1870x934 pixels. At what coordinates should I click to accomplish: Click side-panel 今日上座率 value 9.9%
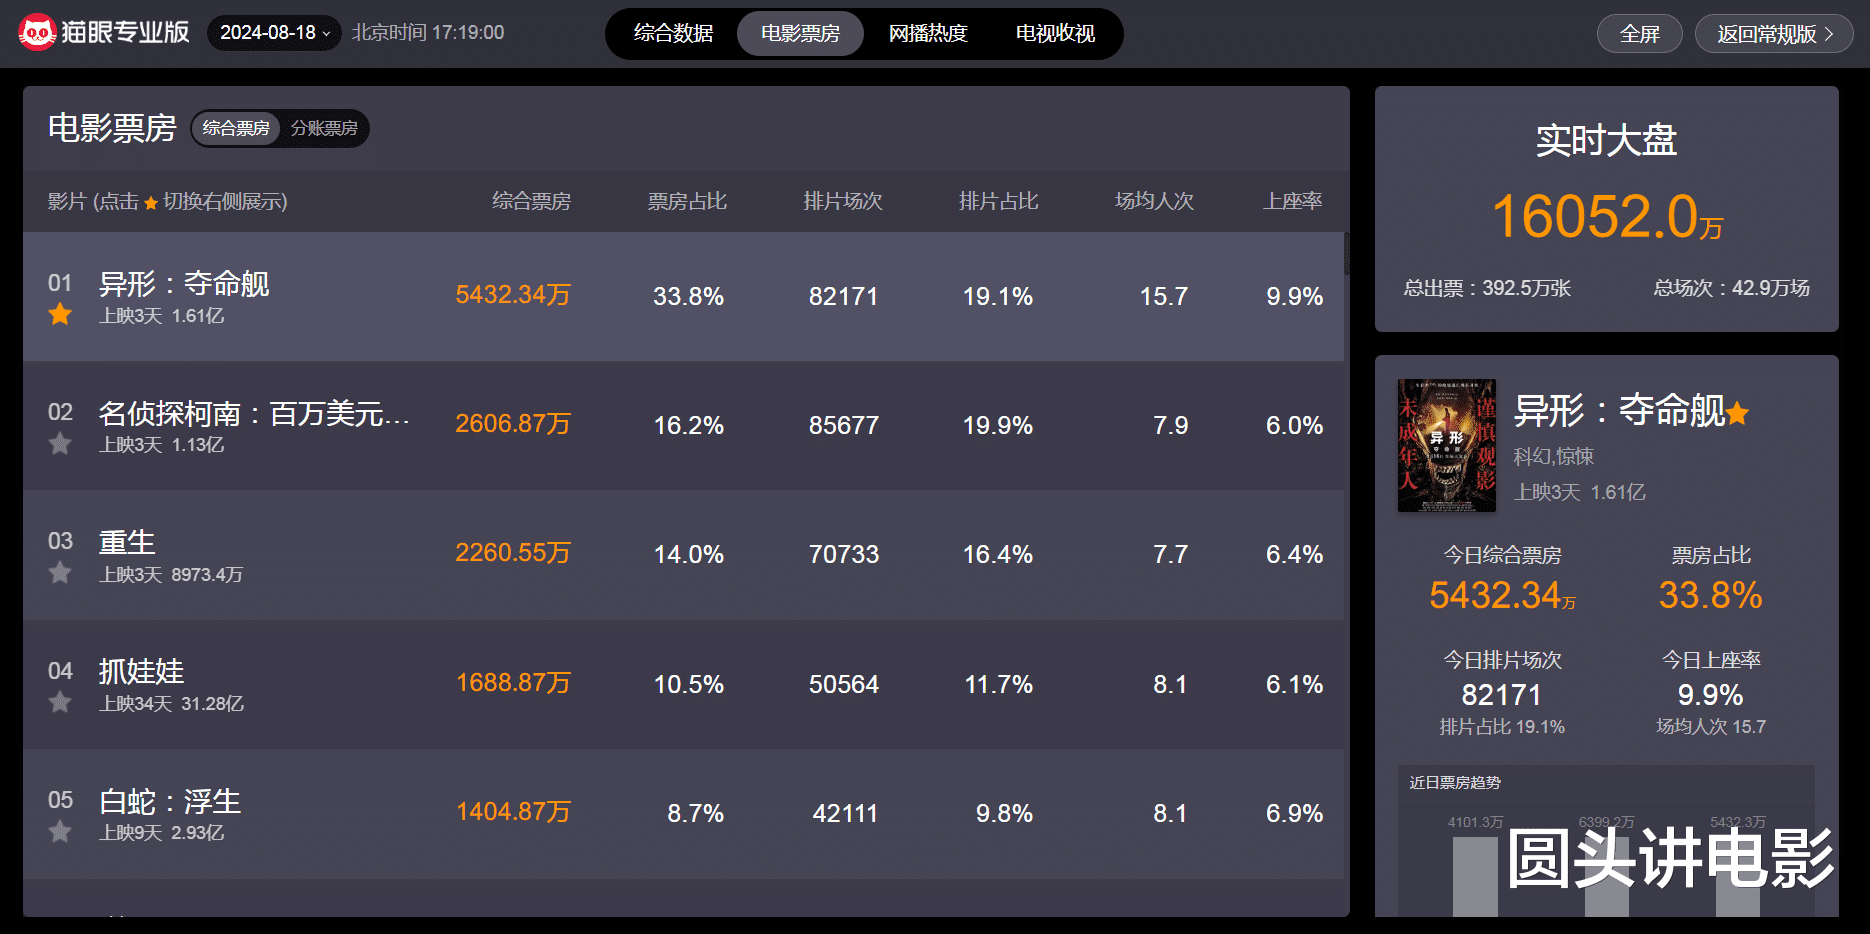pos(1710,695)
